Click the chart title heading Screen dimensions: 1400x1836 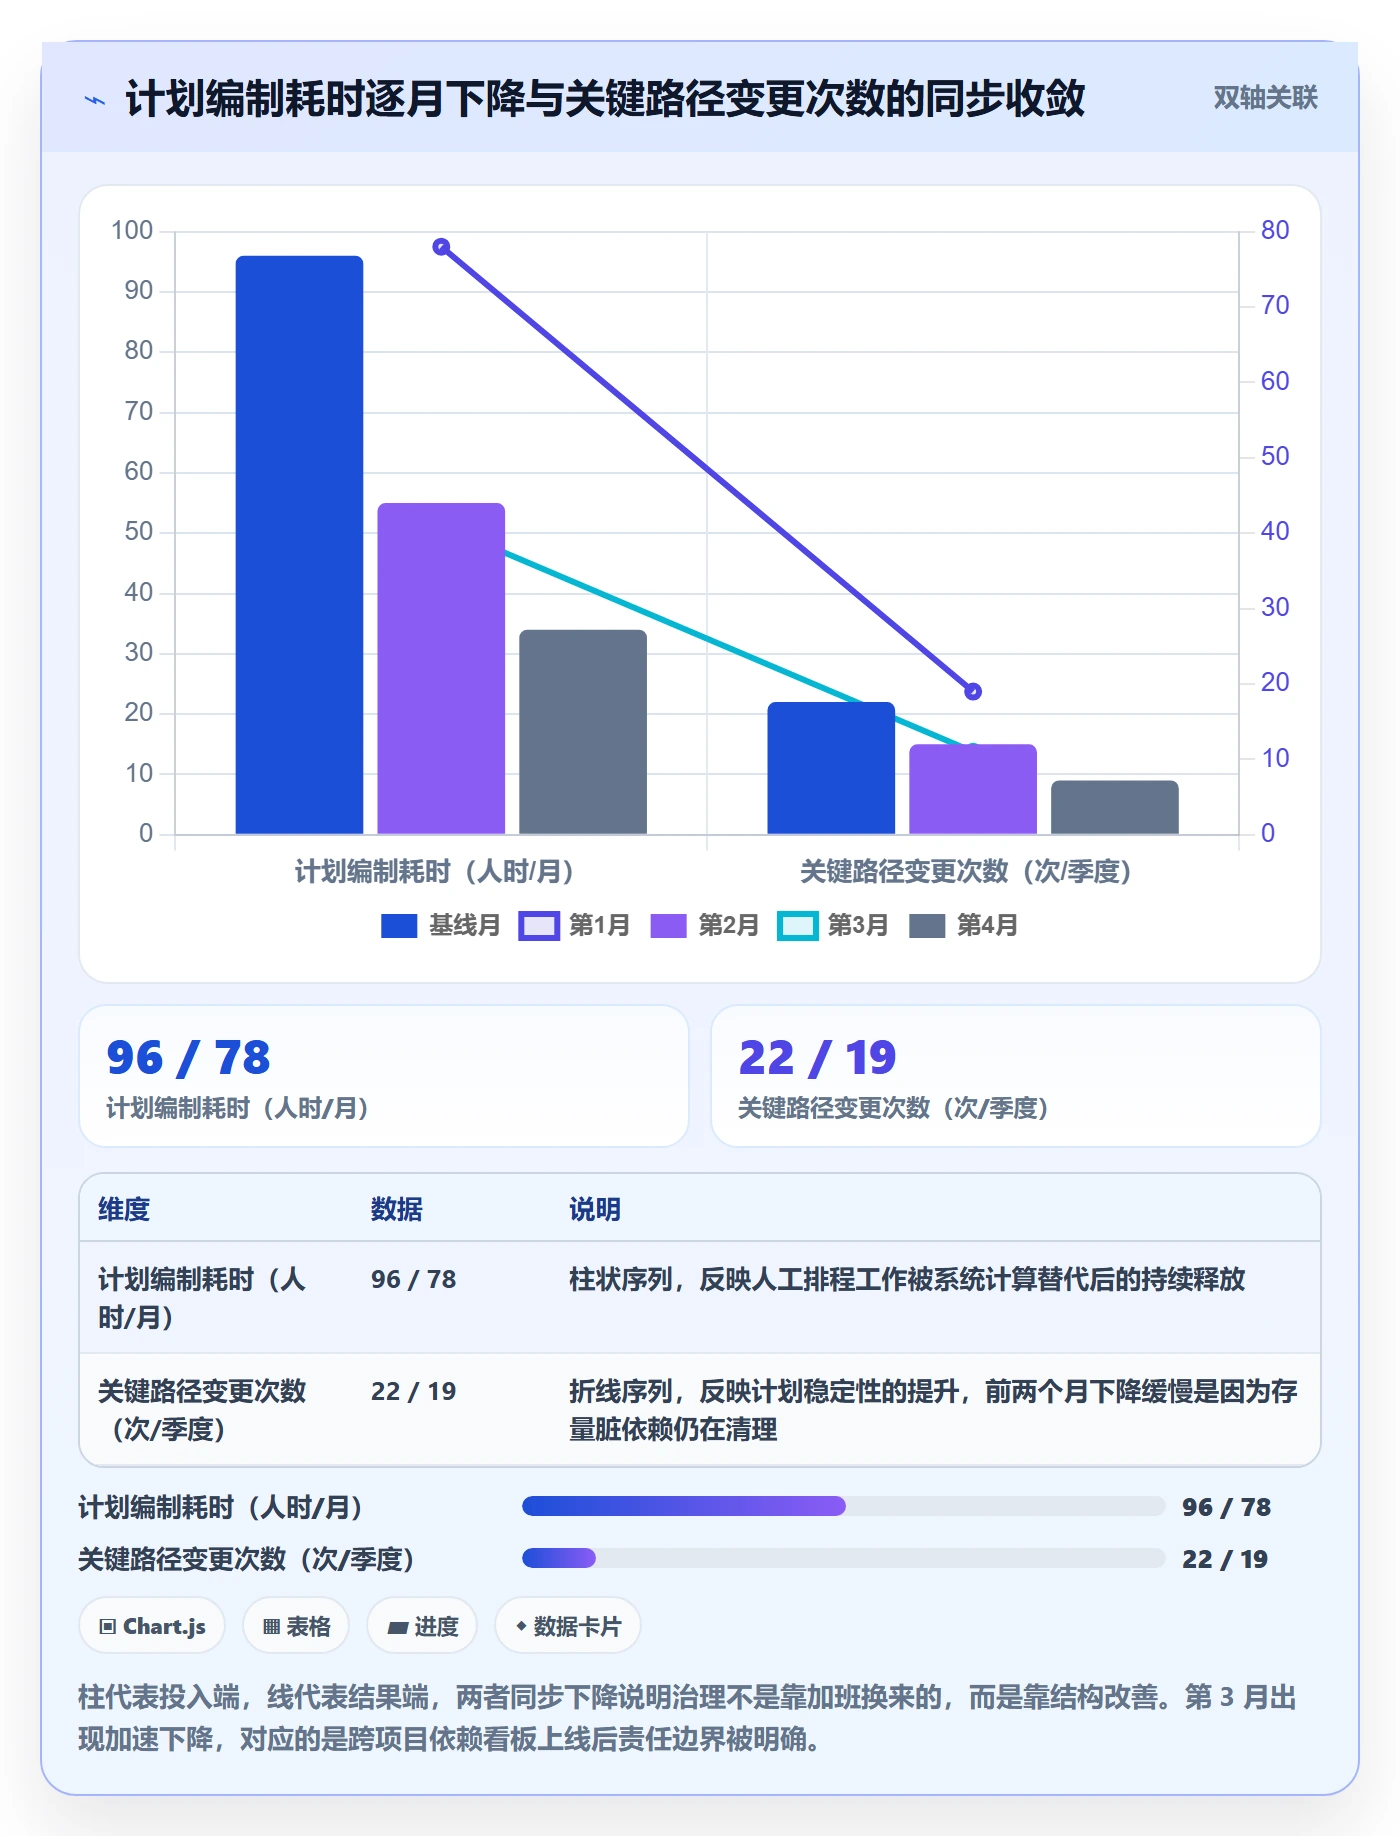coord(605,99)
